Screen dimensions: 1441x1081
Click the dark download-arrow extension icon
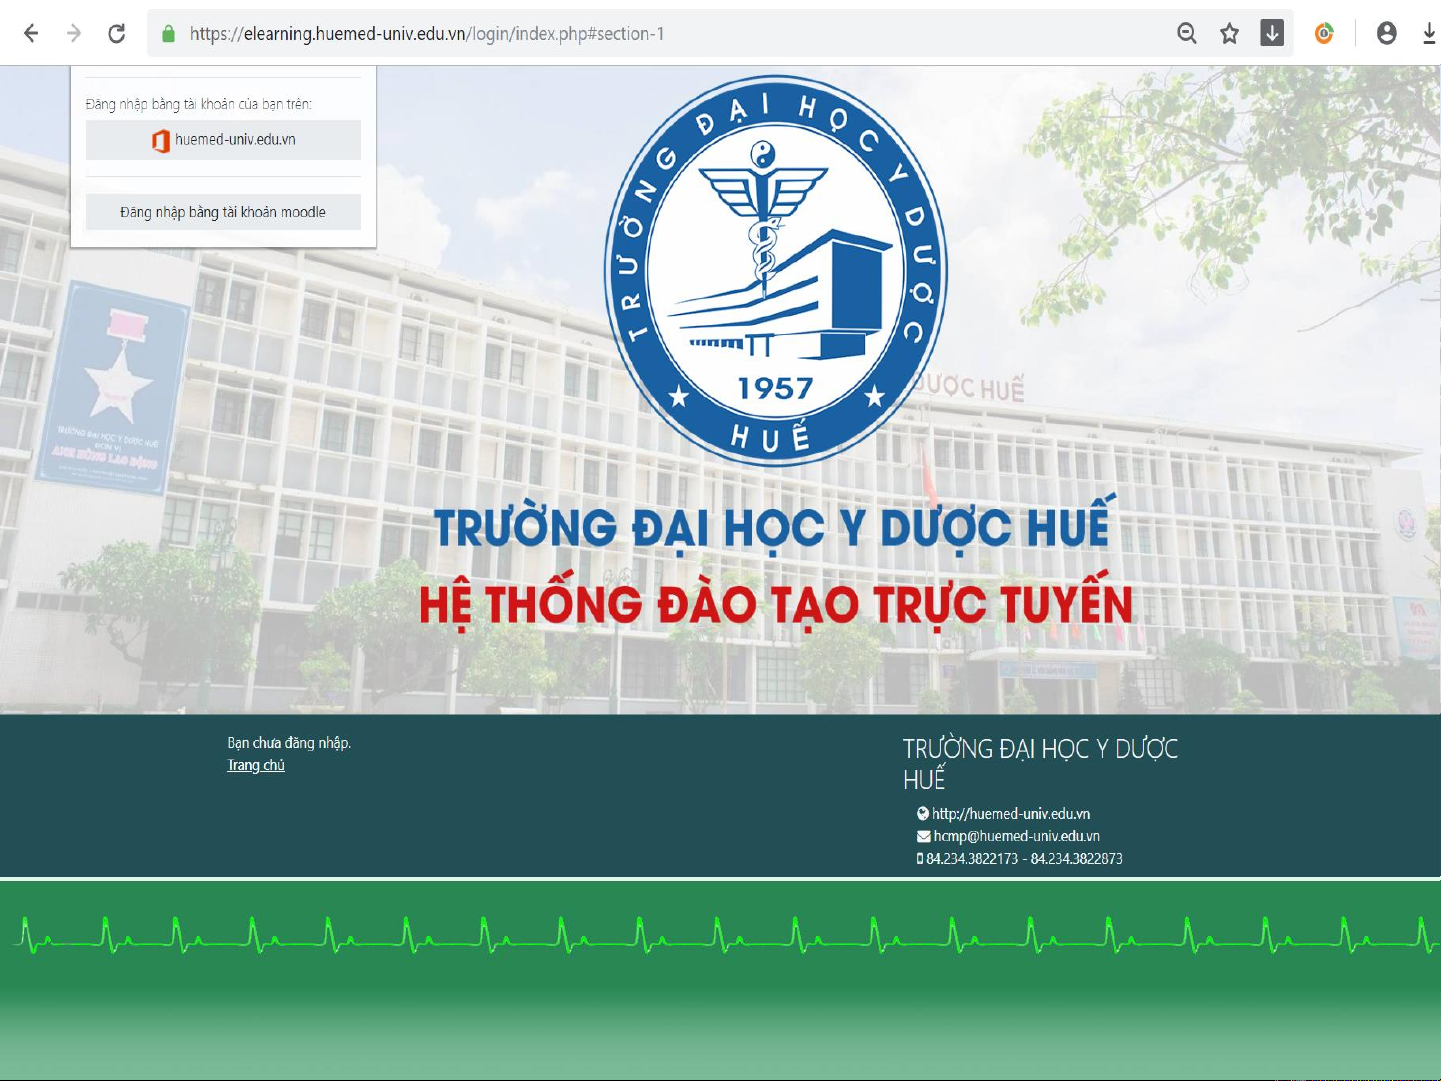pyautogui.click(x=1272, y=33)
